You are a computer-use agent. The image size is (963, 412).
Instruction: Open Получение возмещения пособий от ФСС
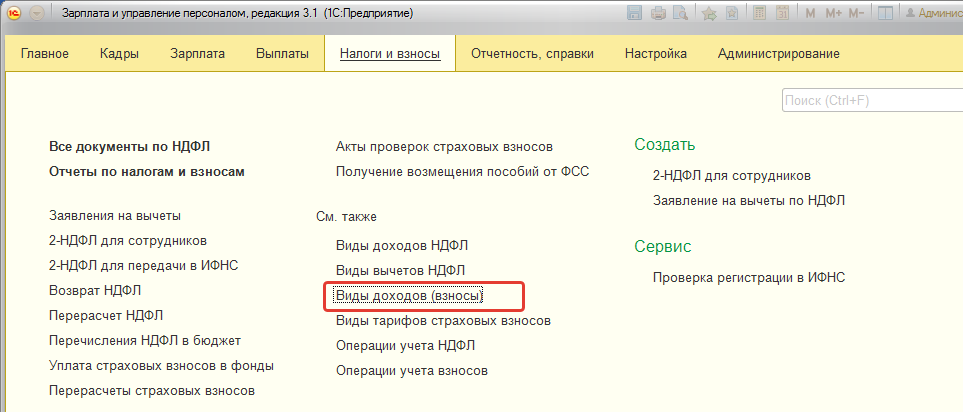pyautogui.click(x=462, y=172)
